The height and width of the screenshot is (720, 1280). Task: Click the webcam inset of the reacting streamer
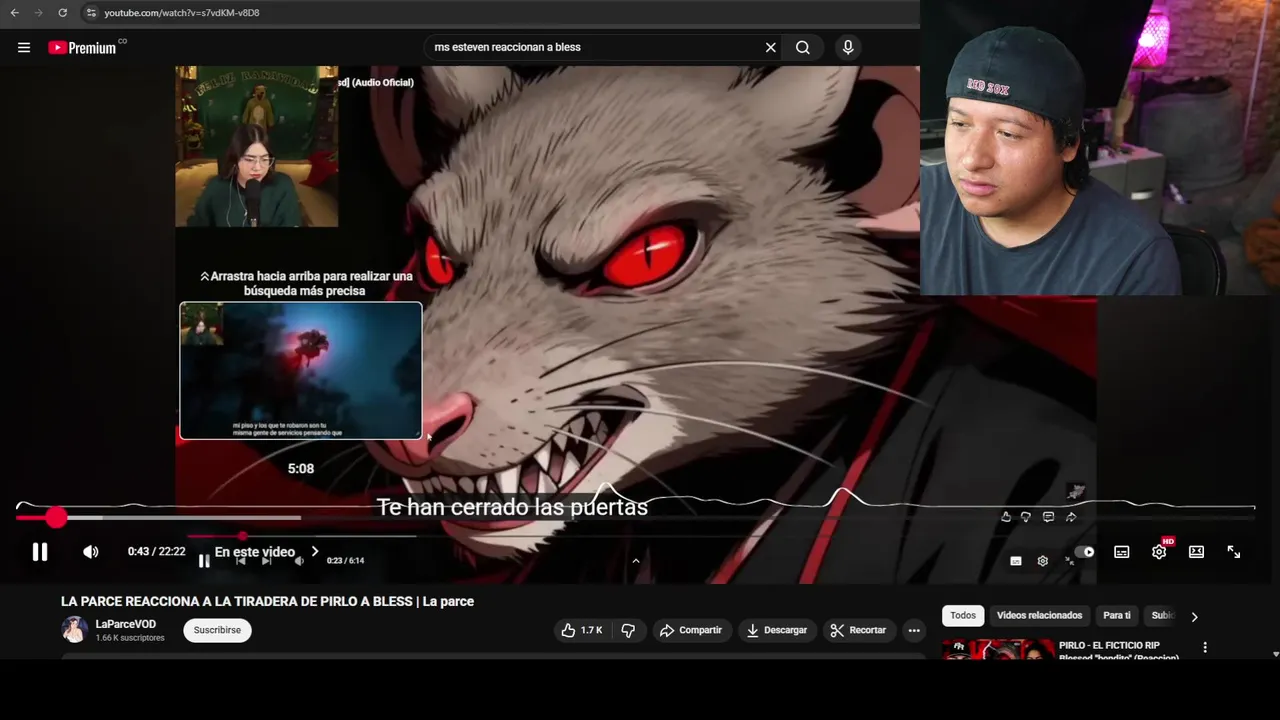[x=257, y=147]
